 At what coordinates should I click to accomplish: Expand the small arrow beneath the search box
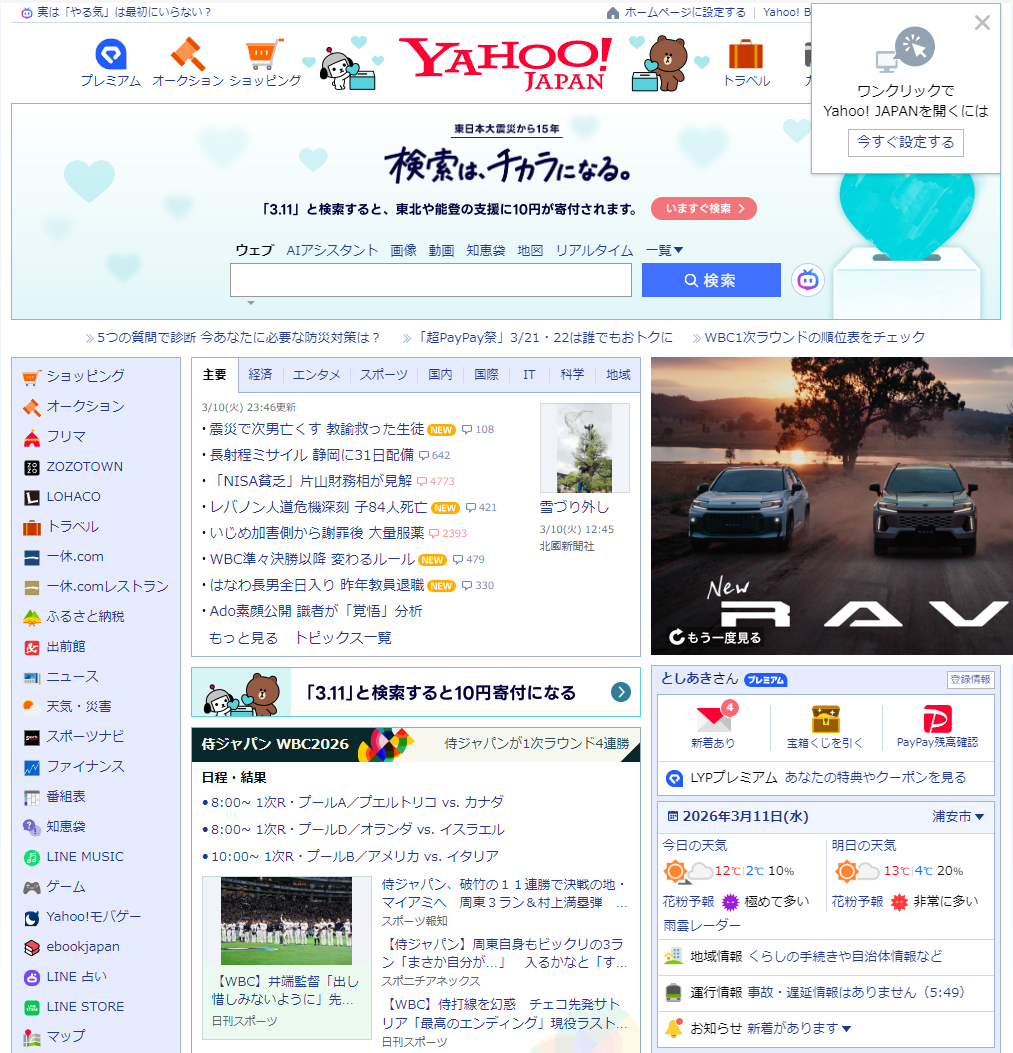(251, 302)
